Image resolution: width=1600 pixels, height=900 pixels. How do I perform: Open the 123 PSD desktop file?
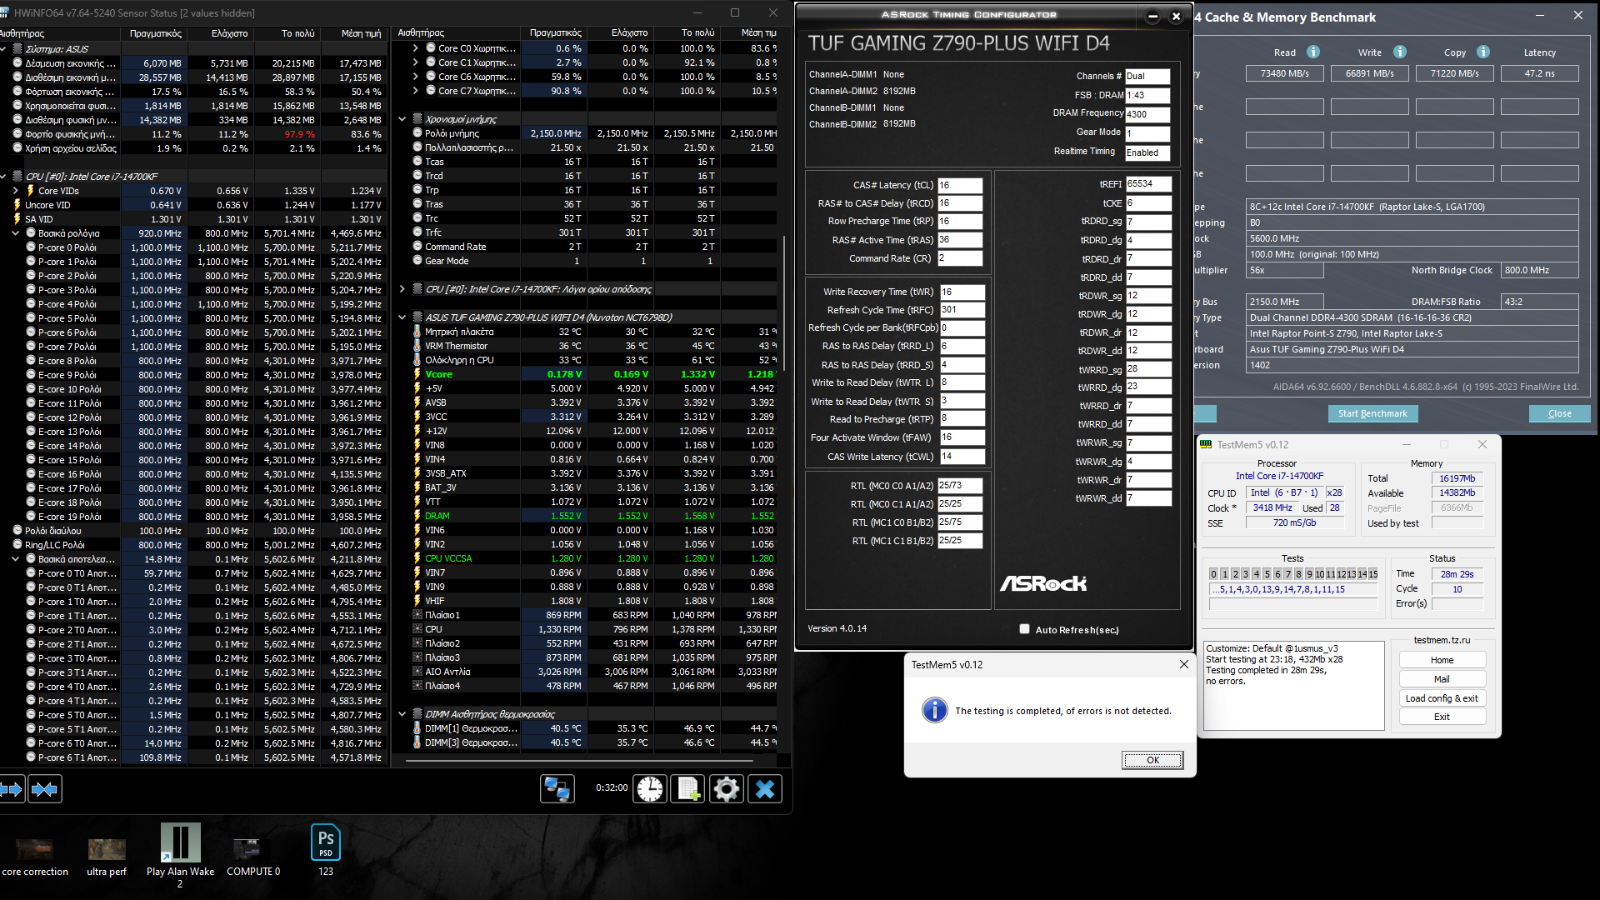pos(326,850)
